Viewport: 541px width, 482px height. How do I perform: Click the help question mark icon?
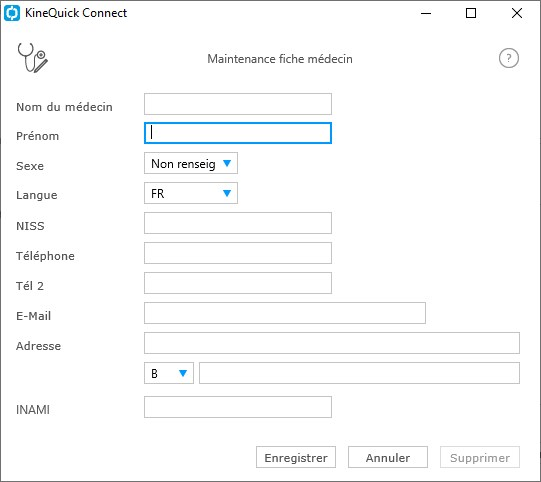(509, 58)
